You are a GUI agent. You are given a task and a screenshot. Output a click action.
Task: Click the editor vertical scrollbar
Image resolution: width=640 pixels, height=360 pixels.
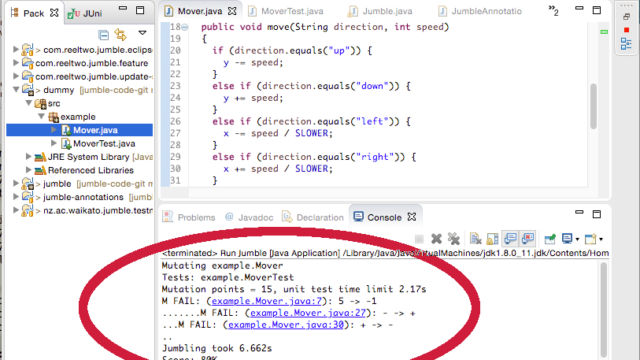[593, 106]
